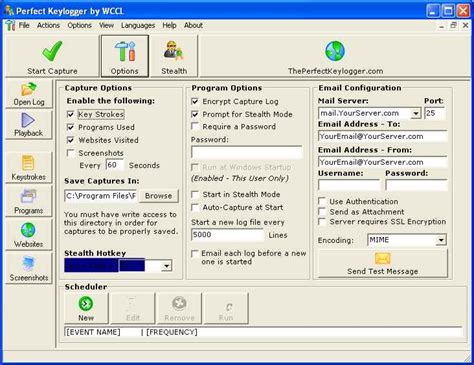The image size is (474, 365).
Task: Enable Require a Password checkbox
Action: click(195, 127)
